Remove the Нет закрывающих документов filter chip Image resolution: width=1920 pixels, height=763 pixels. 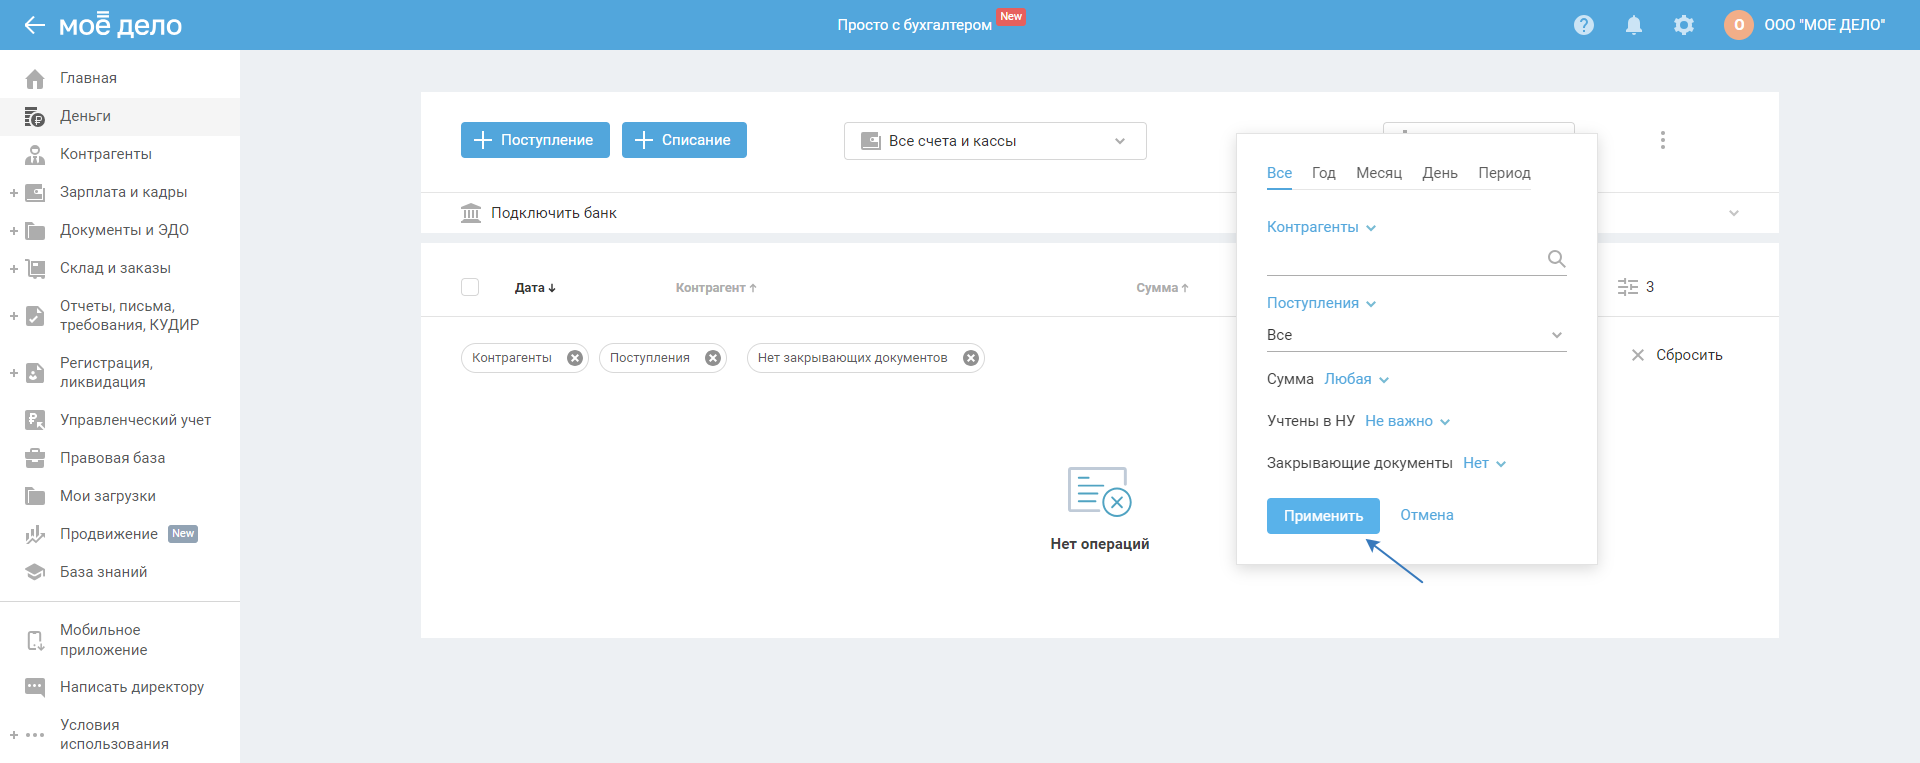tap(971, 358)
